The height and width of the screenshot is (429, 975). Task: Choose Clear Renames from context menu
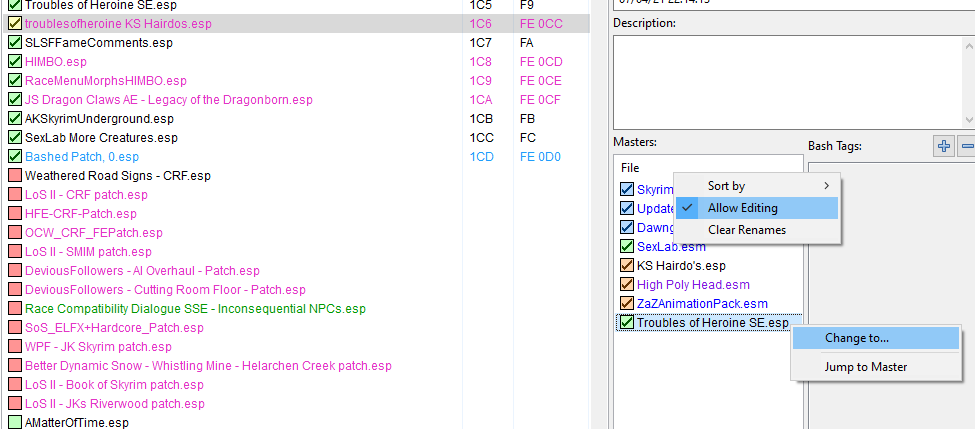click(757, 230)
